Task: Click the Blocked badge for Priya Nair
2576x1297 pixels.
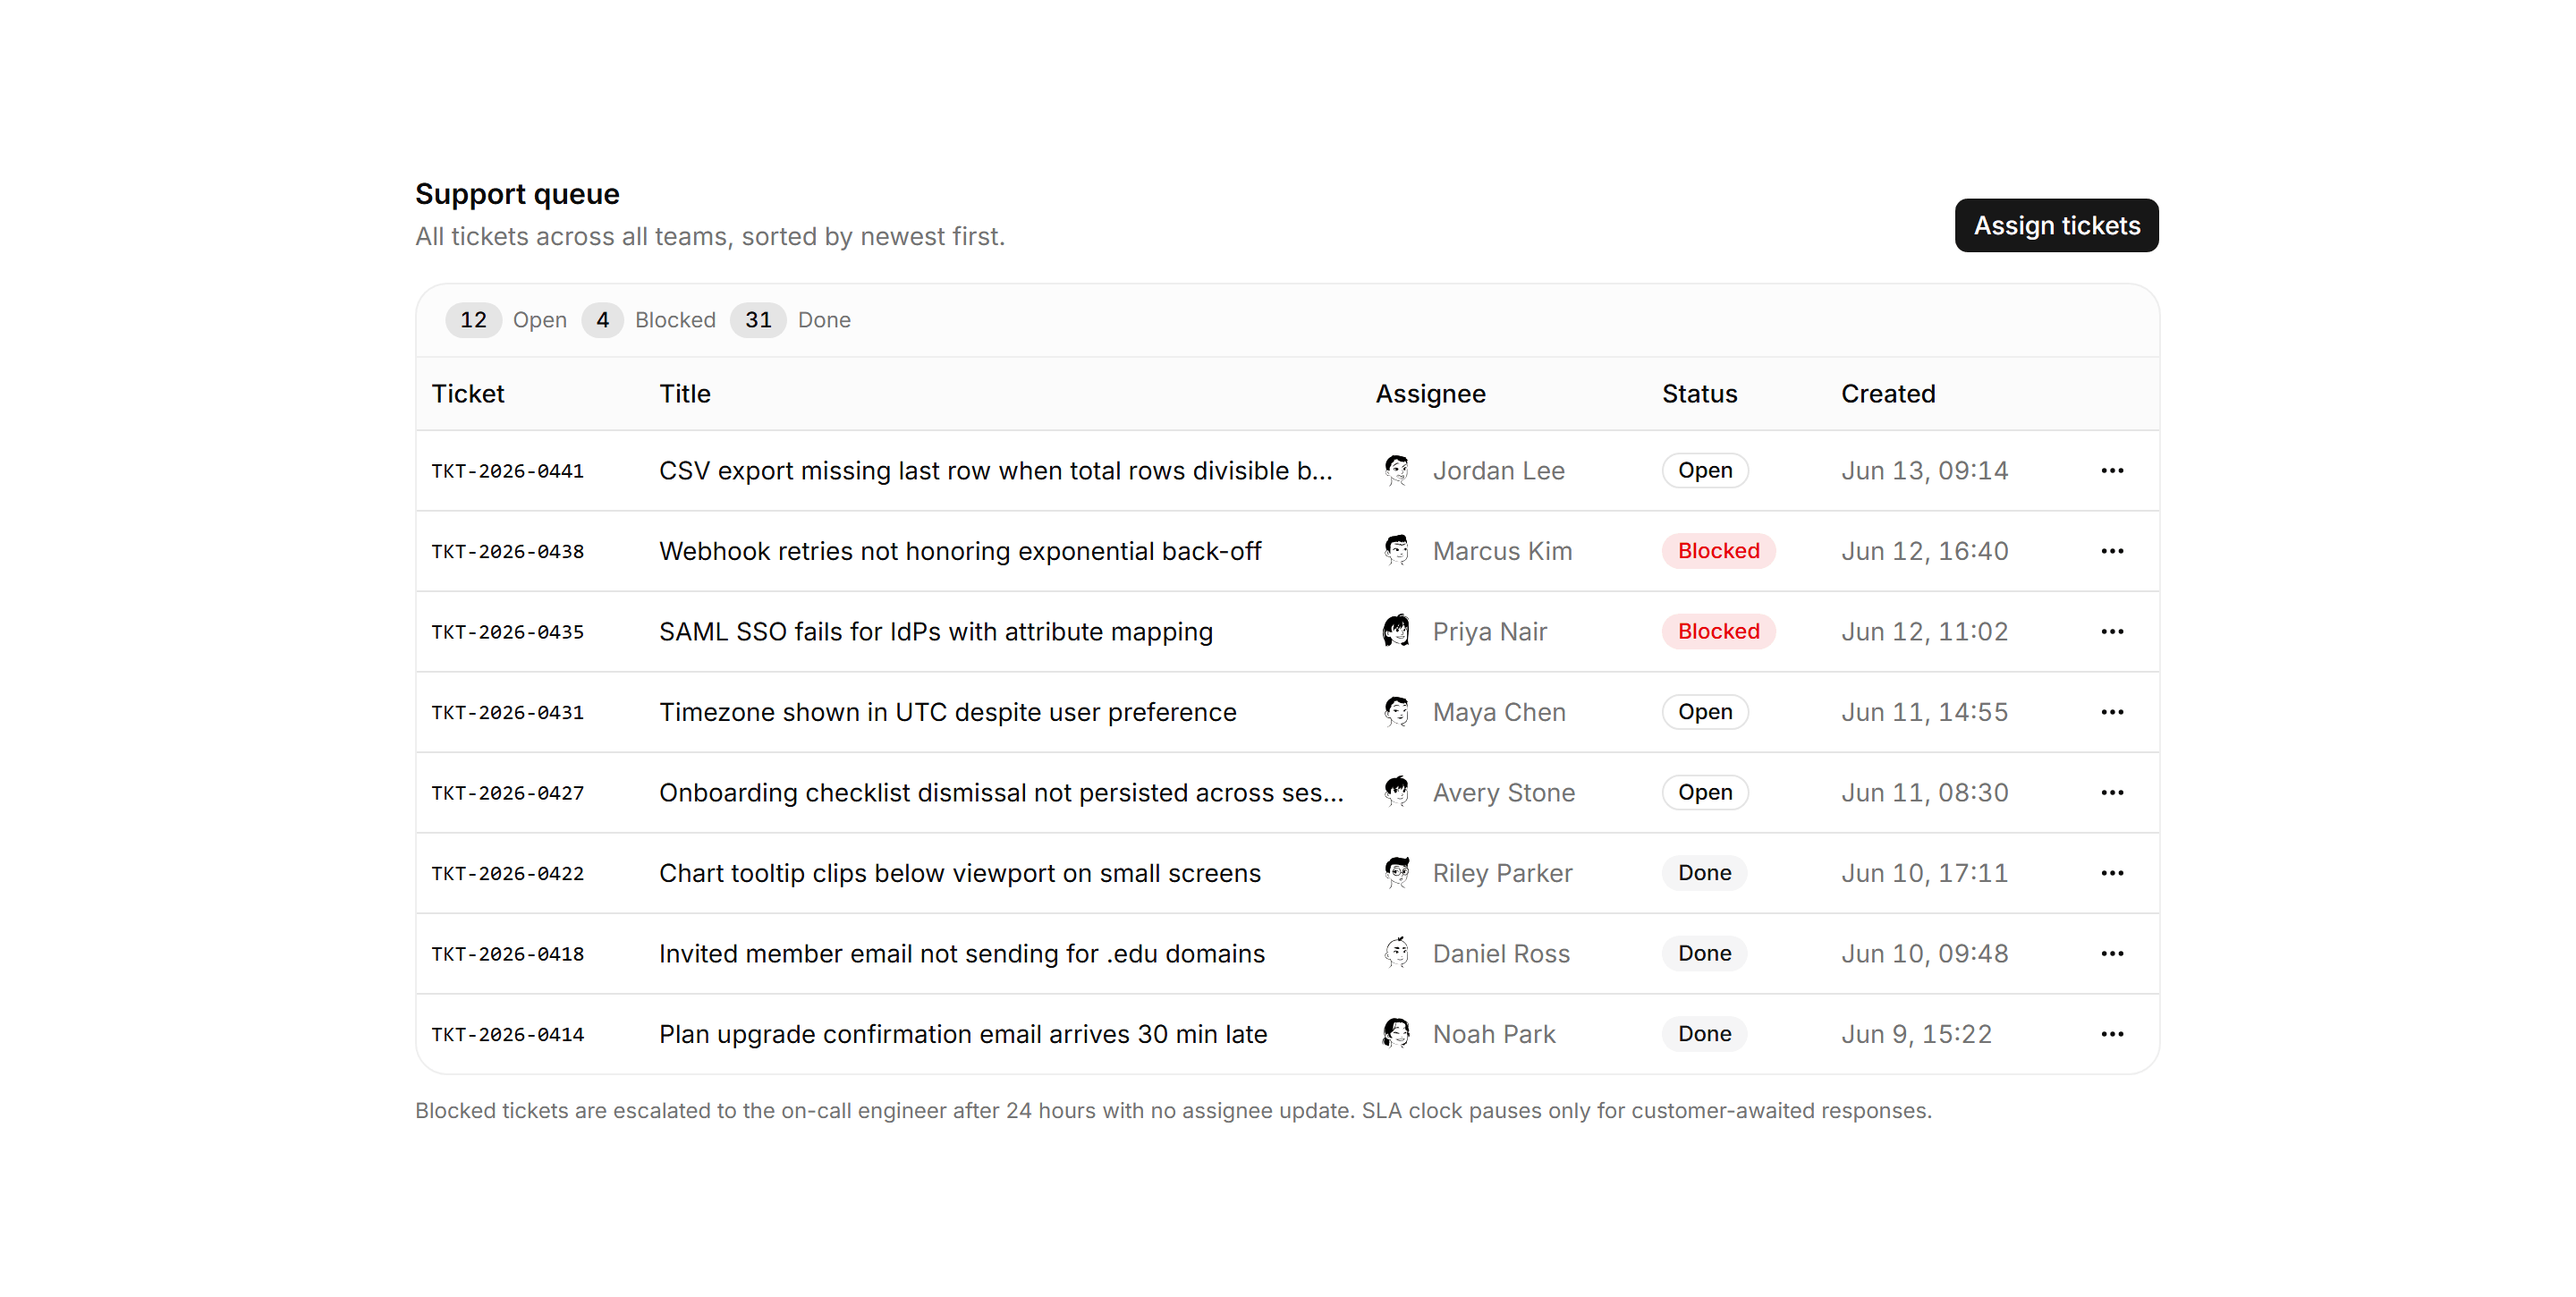Action: 1718,632
